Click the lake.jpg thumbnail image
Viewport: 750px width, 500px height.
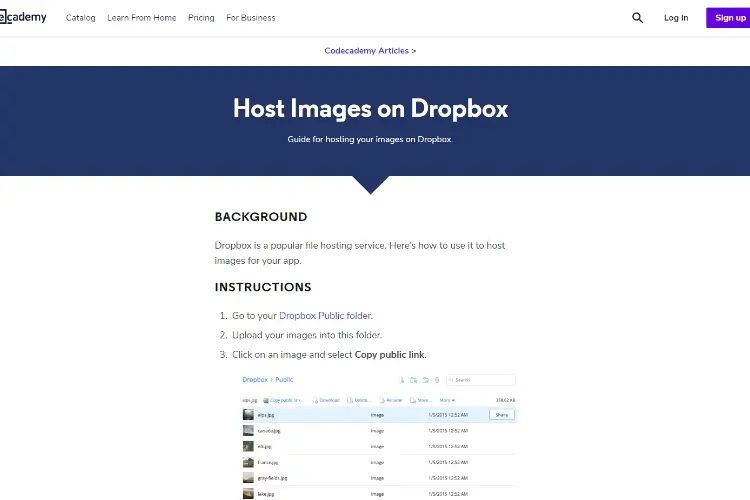tap(248, 493)
